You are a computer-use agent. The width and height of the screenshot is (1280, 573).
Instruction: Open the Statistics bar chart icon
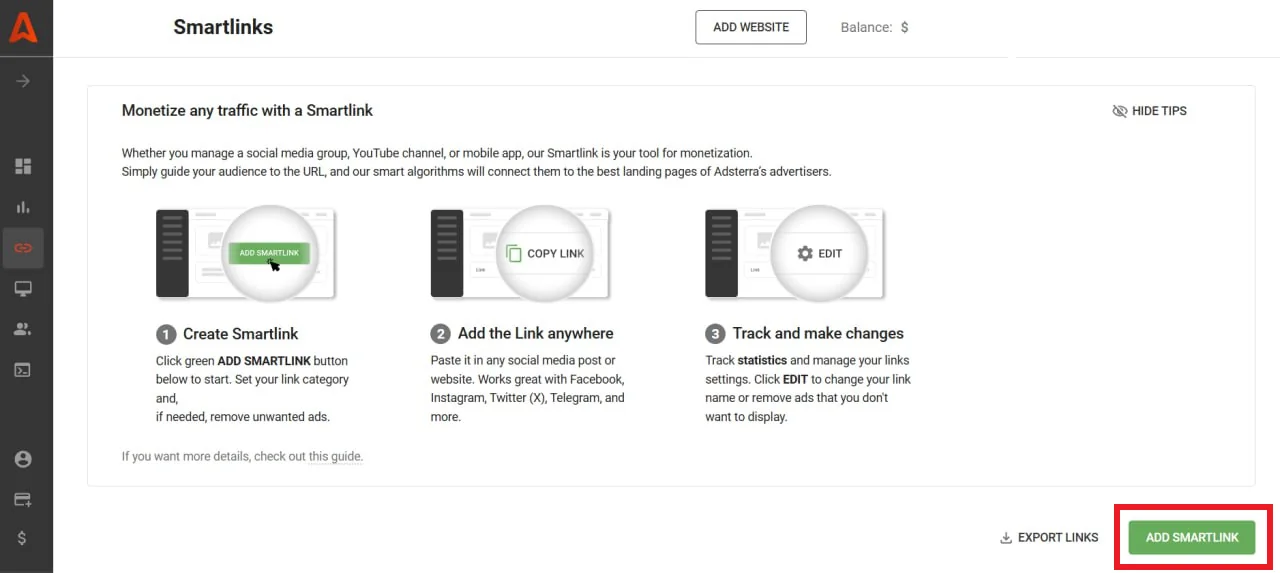[x=23, y=207]
